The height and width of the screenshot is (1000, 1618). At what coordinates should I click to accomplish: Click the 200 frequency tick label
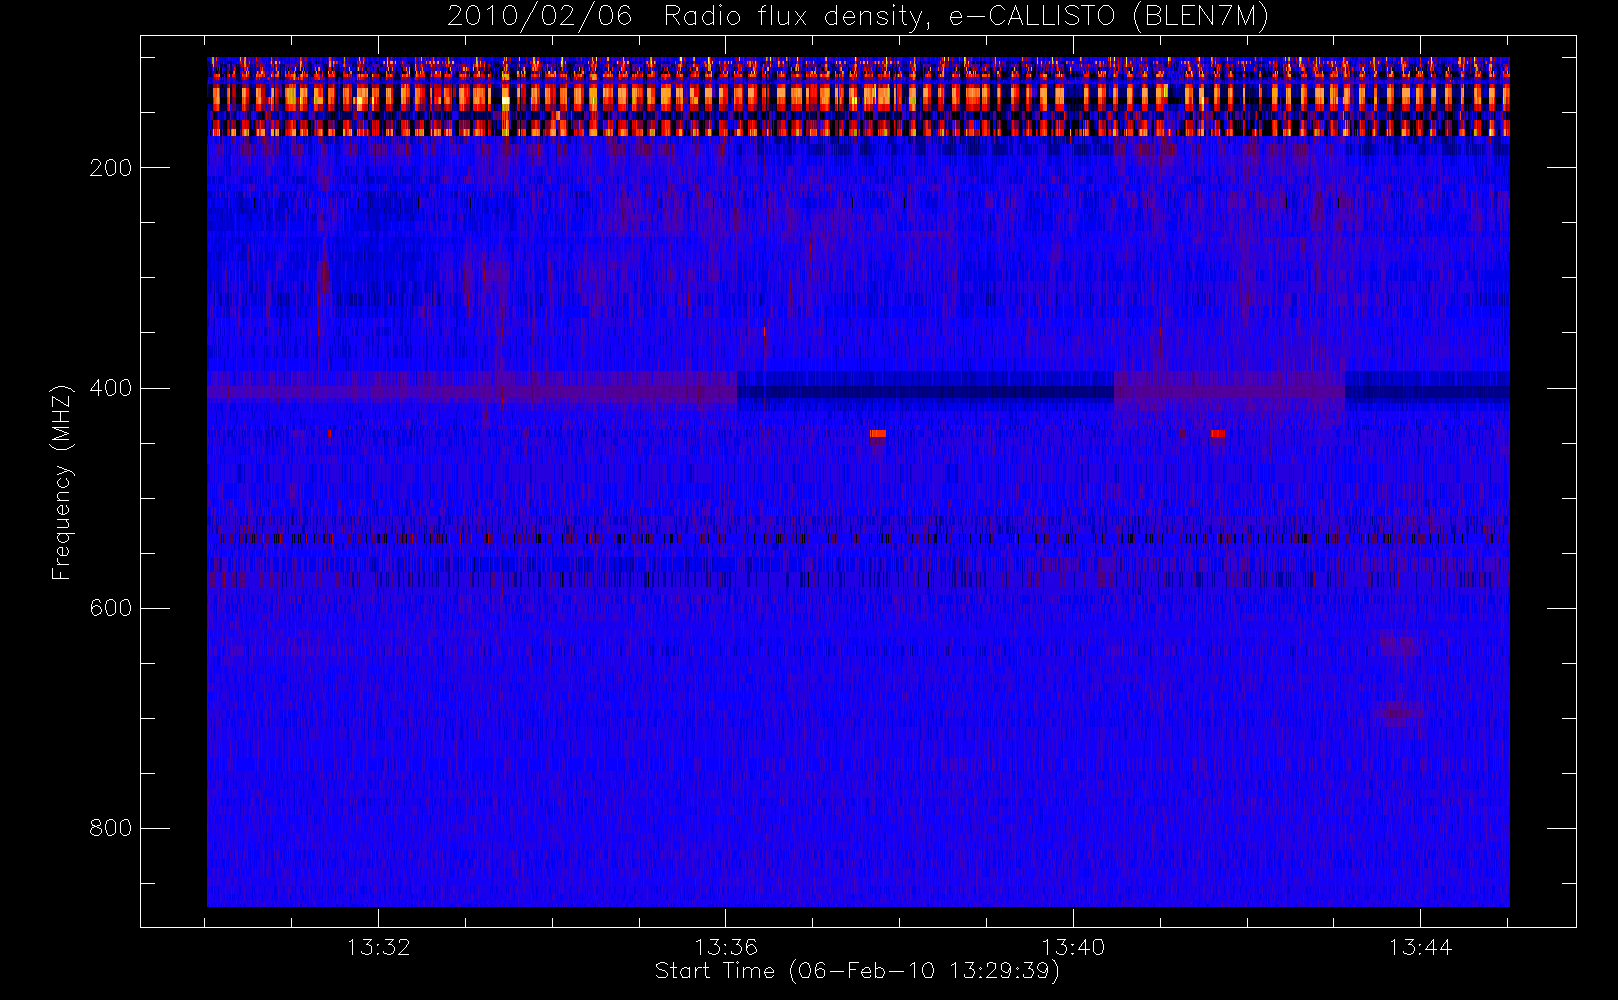click(x=111, y=168)
